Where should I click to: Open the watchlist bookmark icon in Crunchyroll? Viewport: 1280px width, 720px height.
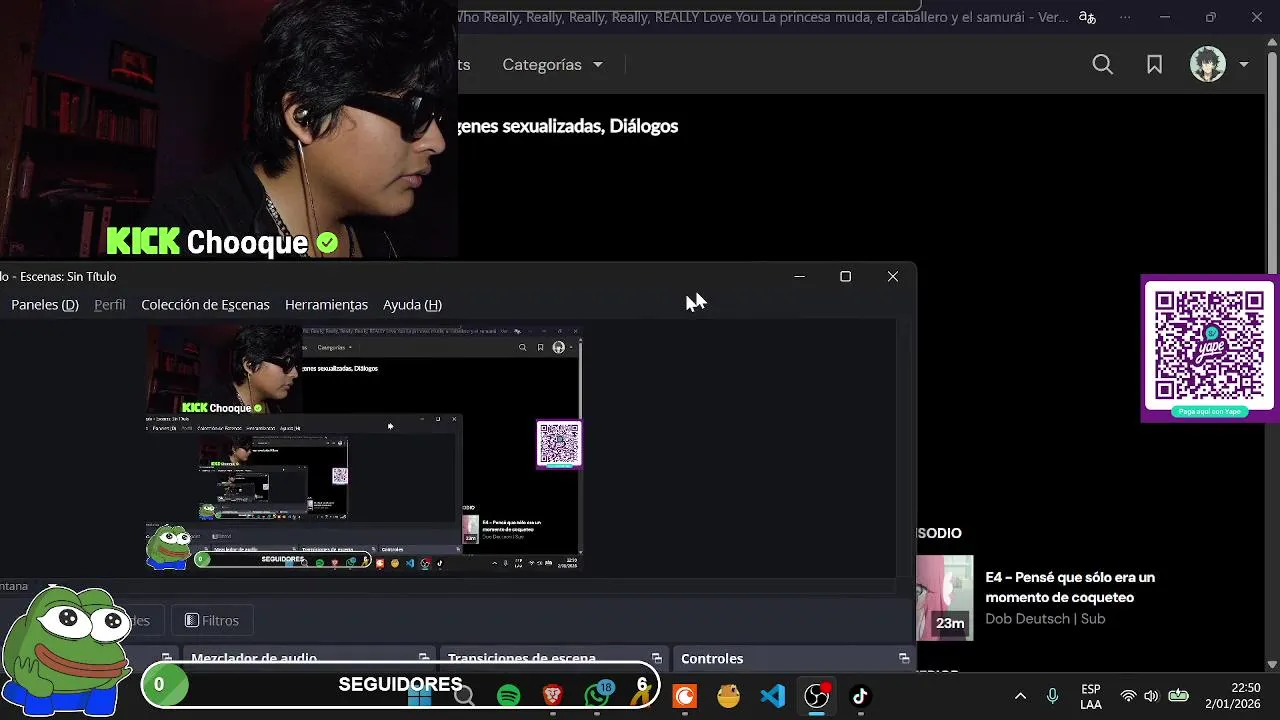point(1154,65)
